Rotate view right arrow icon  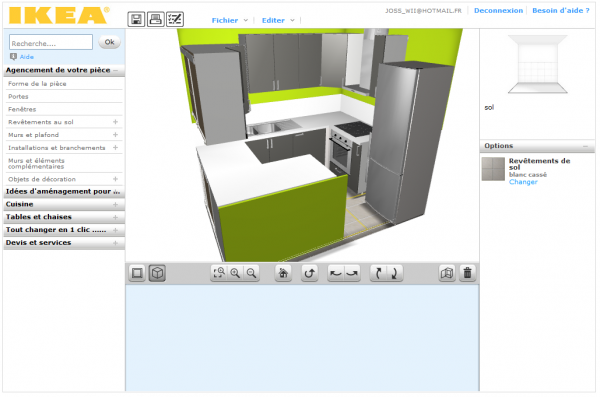tap(352, 273)
